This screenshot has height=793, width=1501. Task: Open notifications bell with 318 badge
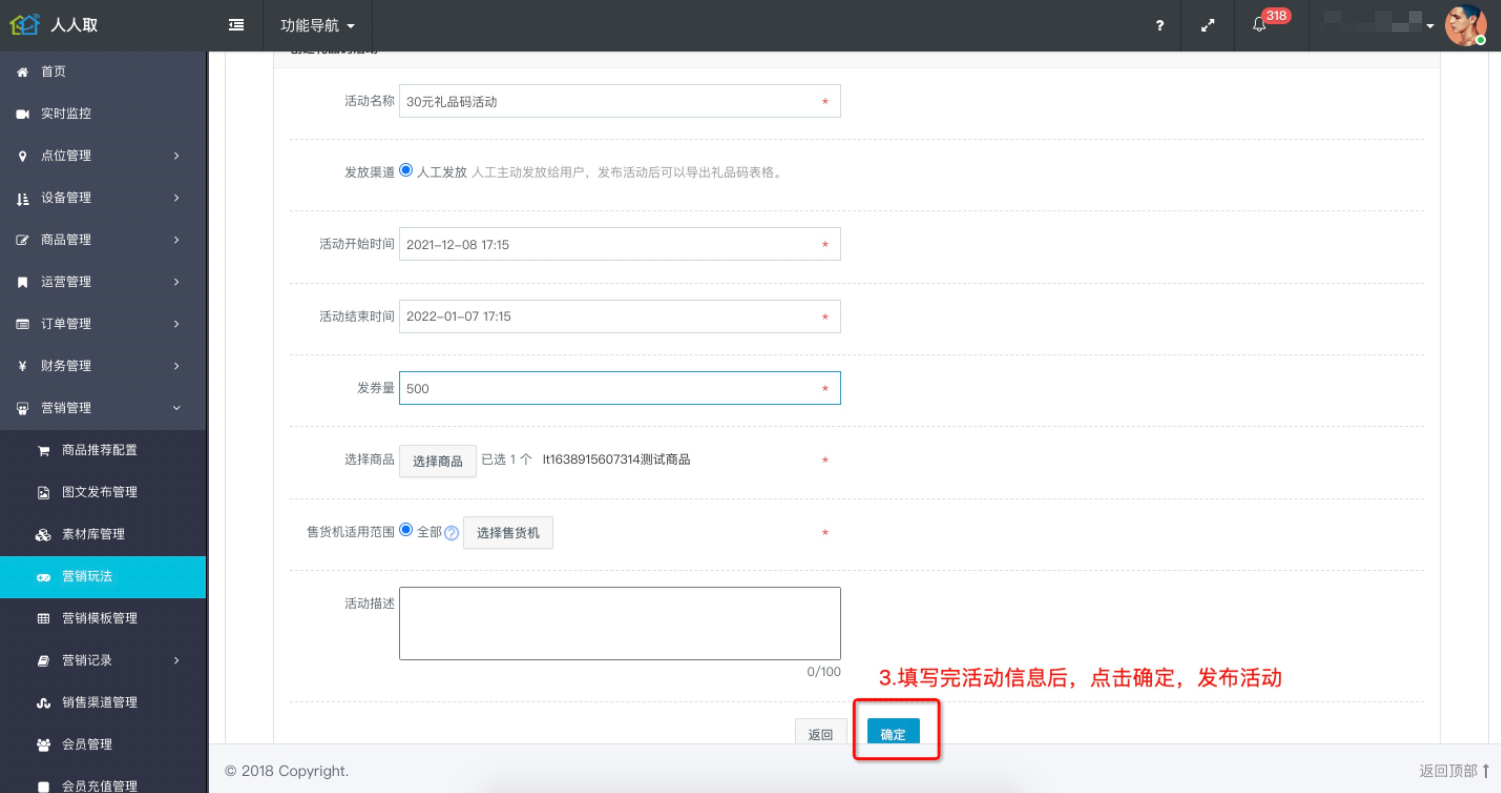coord(1259,25)
